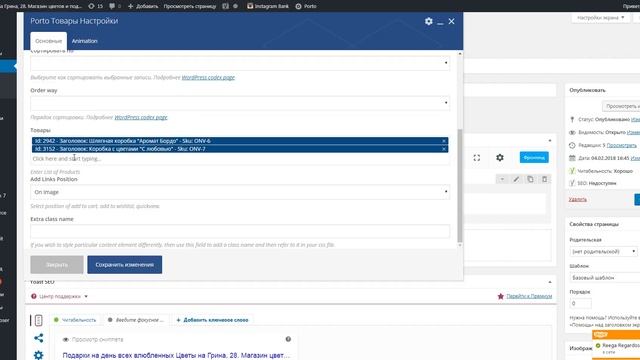Open the page builder settings gear icon
Image resolution: width=640 pixels, height=360 pixels.
coord(500,158)
